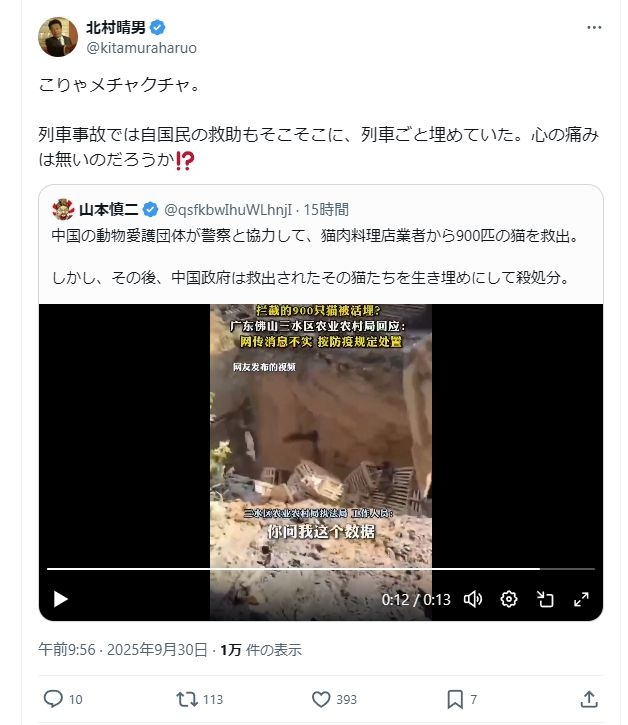Click 山本慎二's small avatar icon
628x725 pixels.
click(x=63, y=209)
